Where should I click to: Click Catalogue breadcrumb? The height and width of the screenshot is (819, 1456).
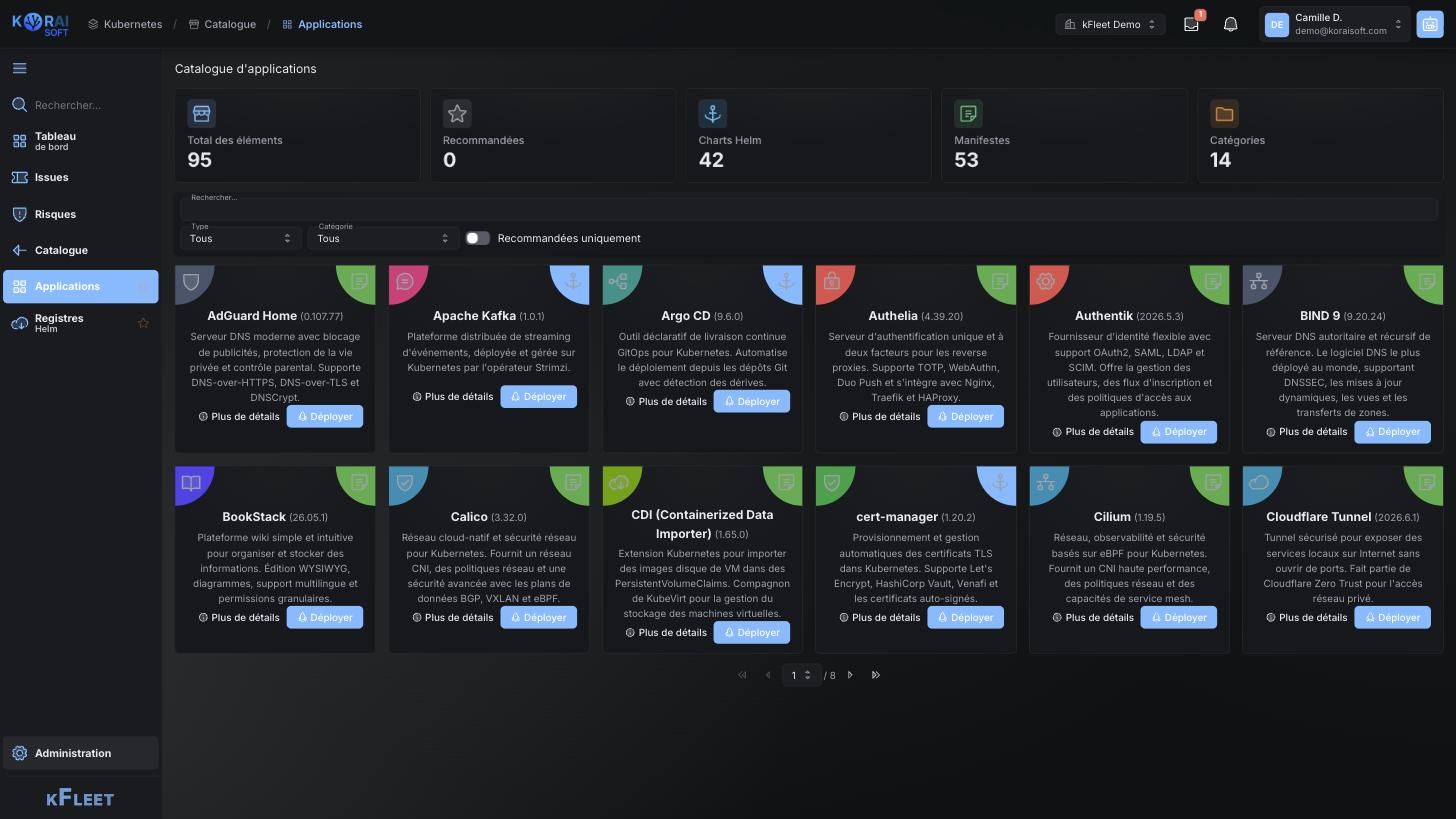coord(222,24)
